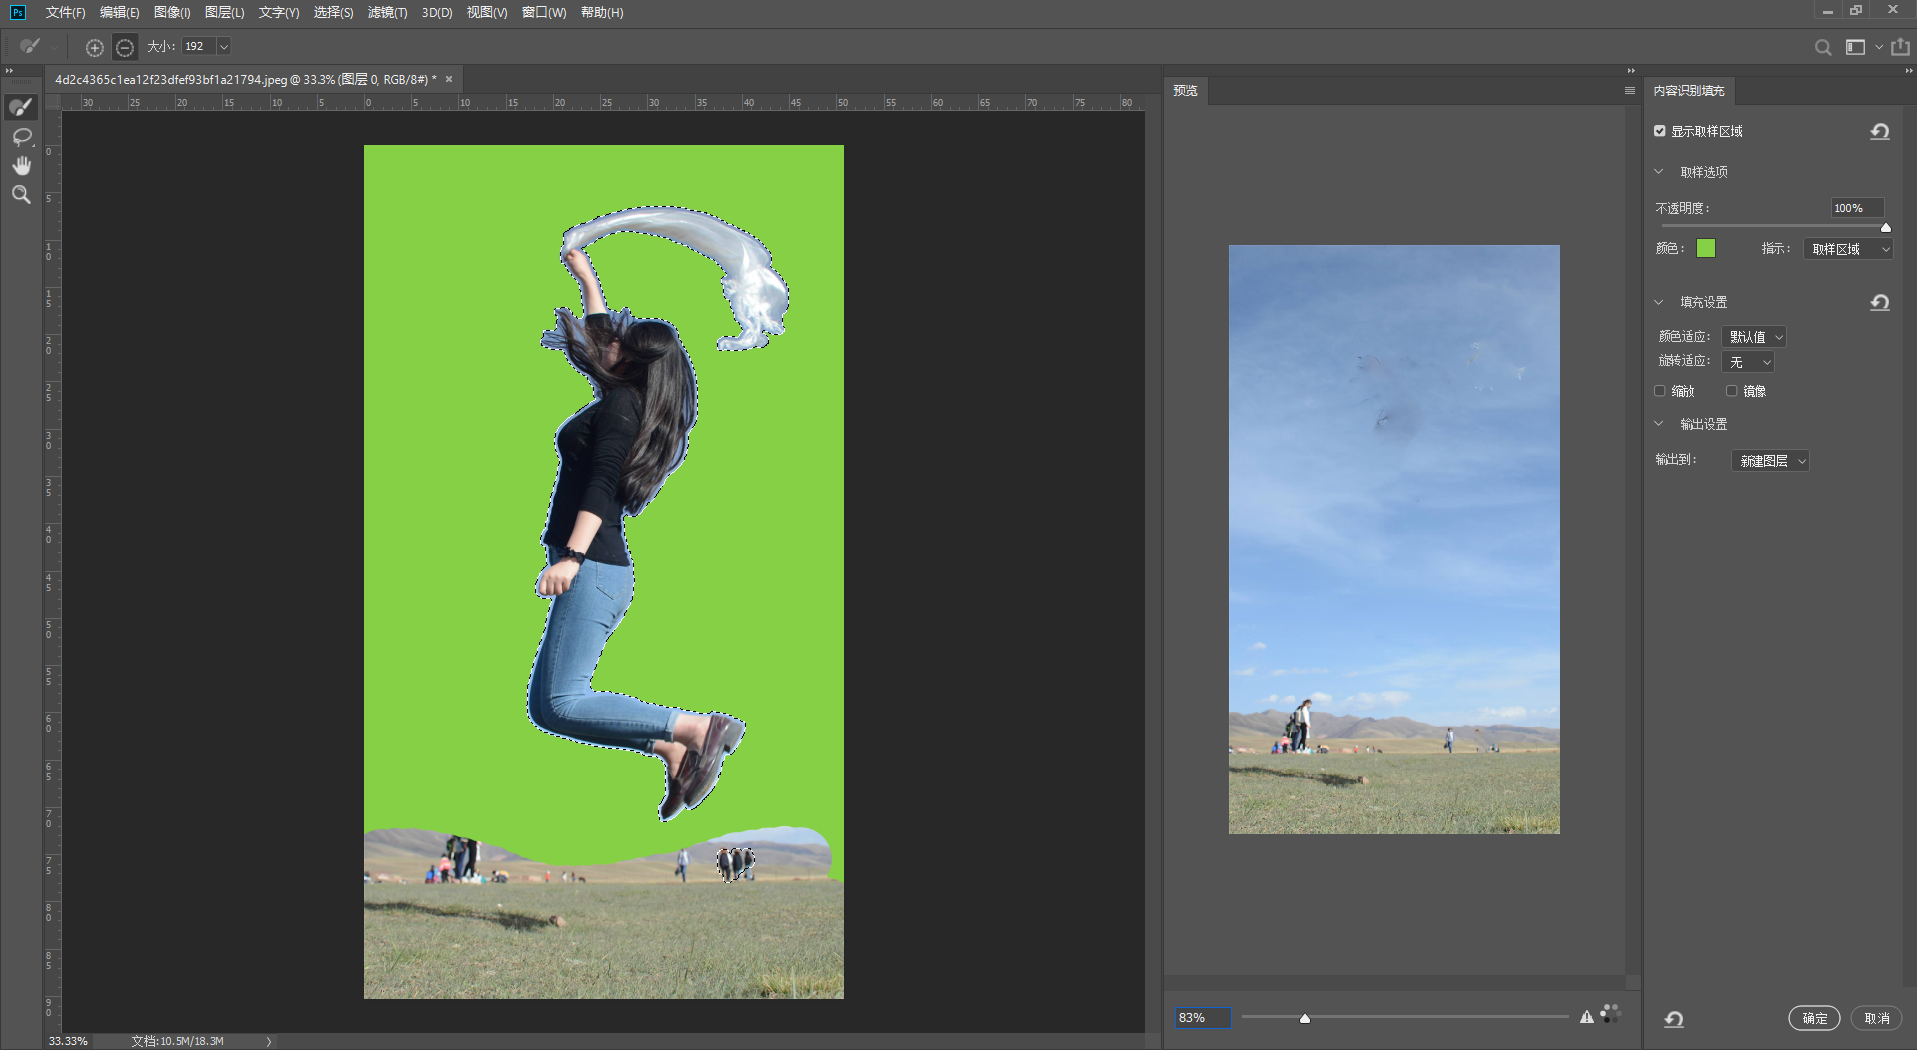
Task: Open the 选择(S) menu
Action: (333, 13)
